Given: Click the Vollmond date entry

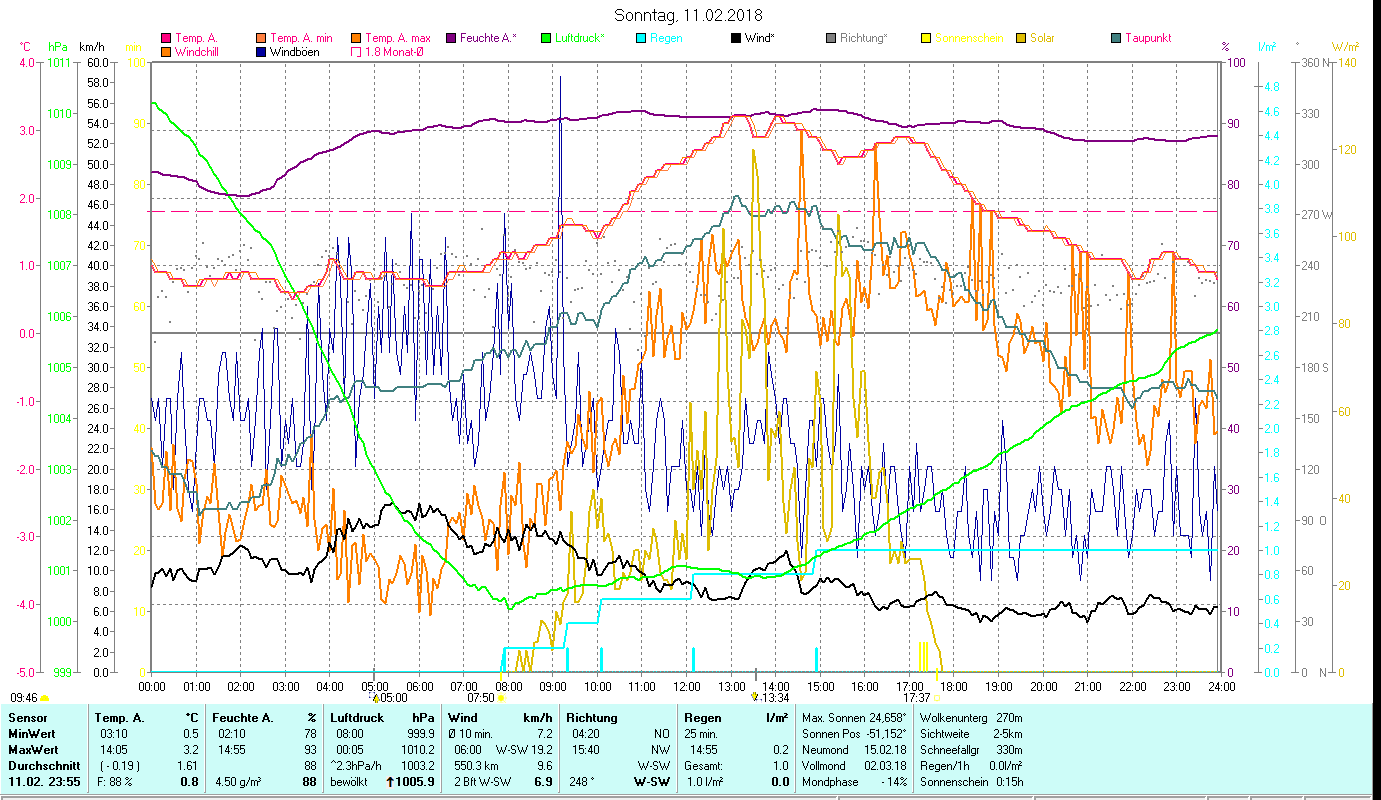Looking at the screenshot, I should [x=853, y=766].
